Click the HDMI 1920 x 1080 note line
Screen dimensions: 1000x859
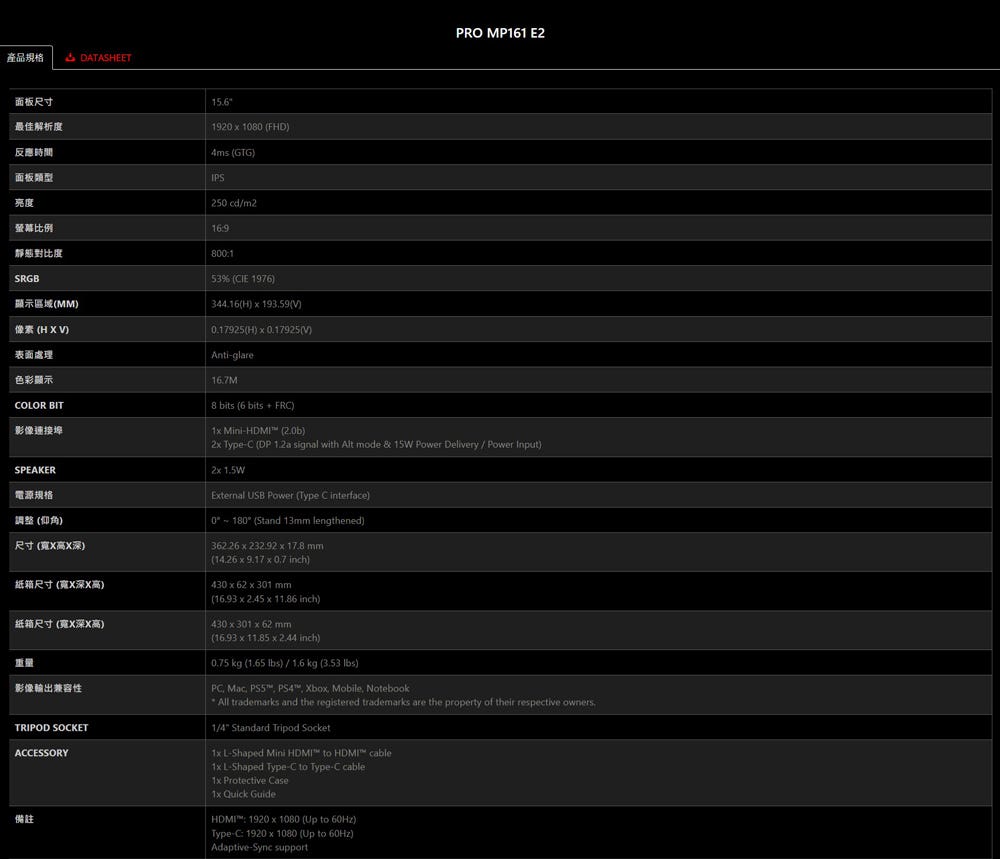283,819
